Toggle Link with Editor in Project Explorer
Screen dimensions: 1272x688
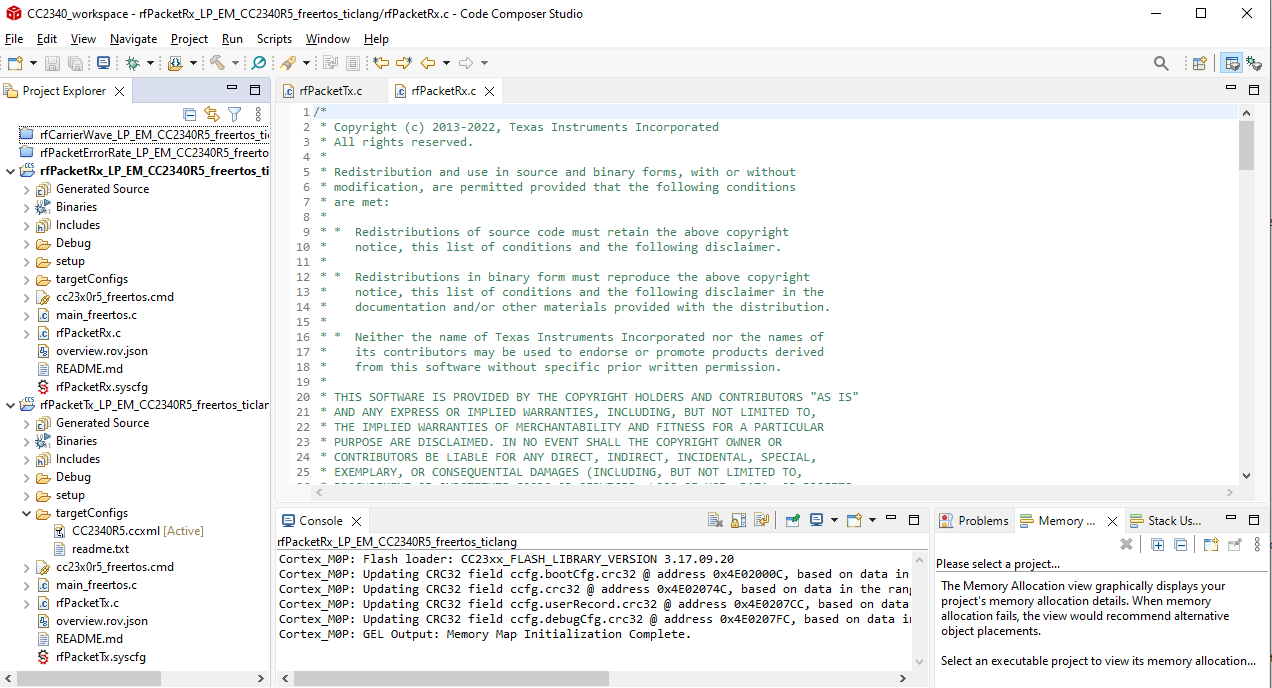point(212,114)
